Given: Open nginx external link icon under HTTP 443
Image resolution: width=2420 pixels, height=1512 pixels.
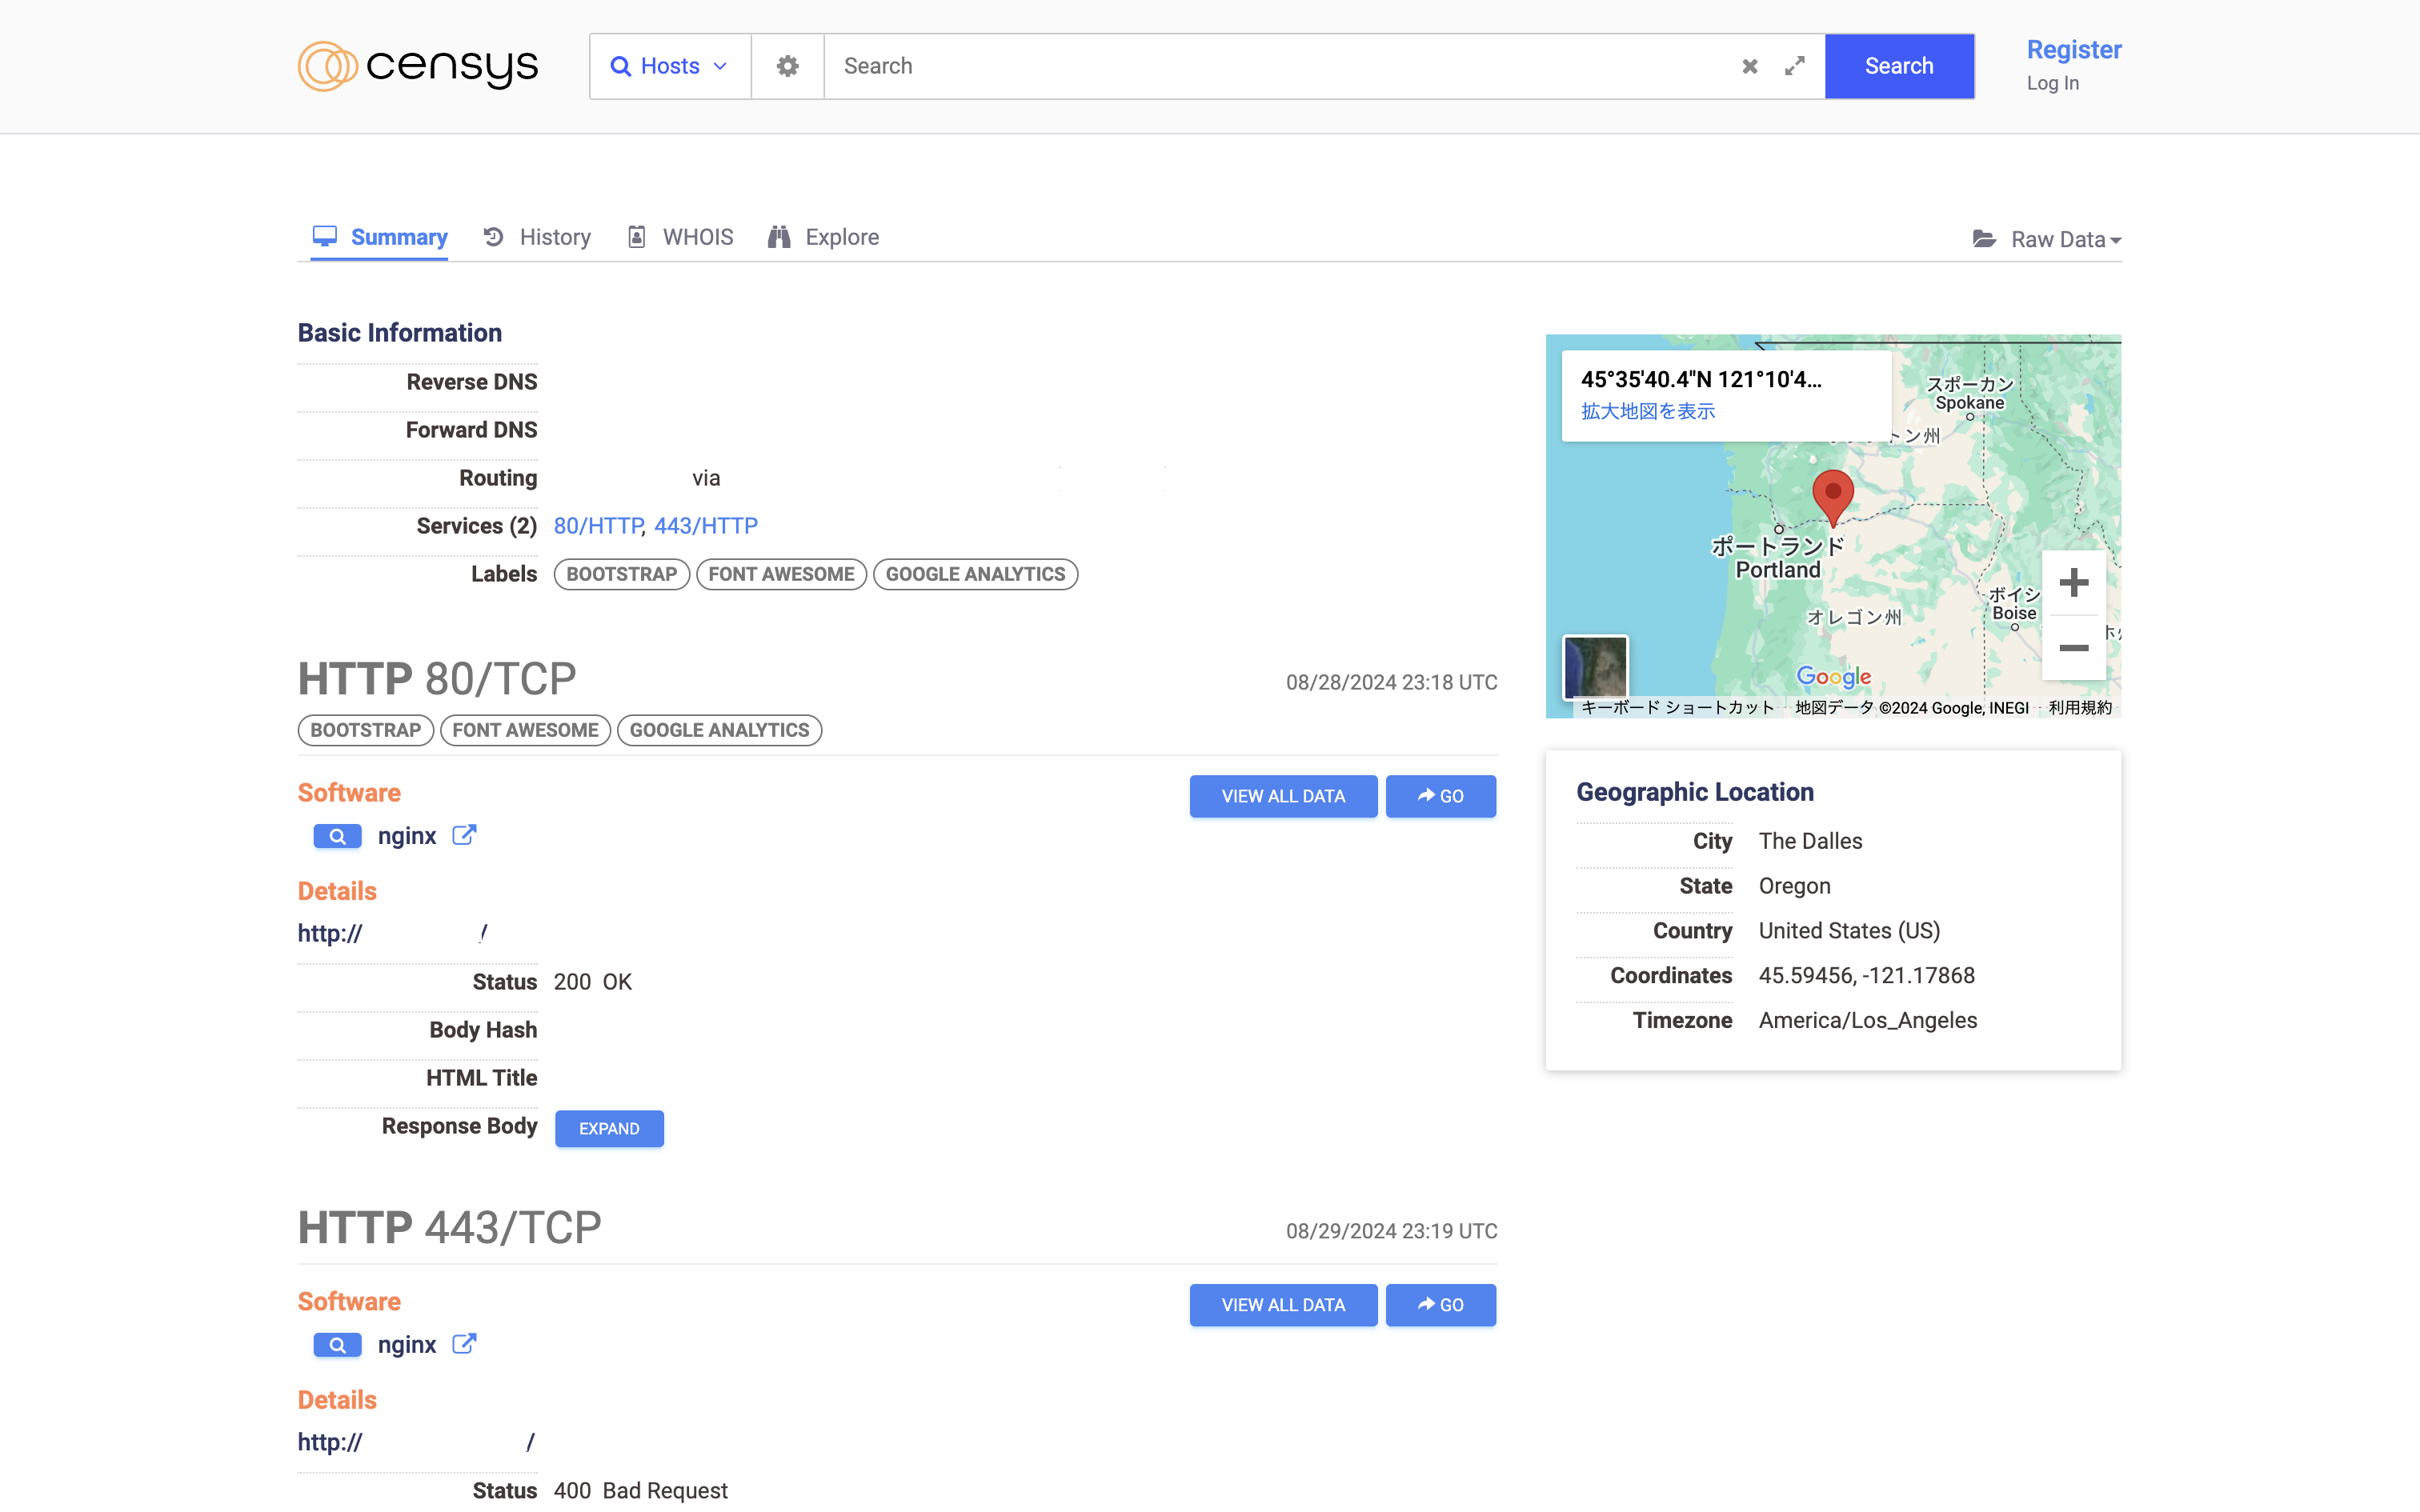Looking at the screenshot, I should pyautogui.click(x=464, y=1344).
